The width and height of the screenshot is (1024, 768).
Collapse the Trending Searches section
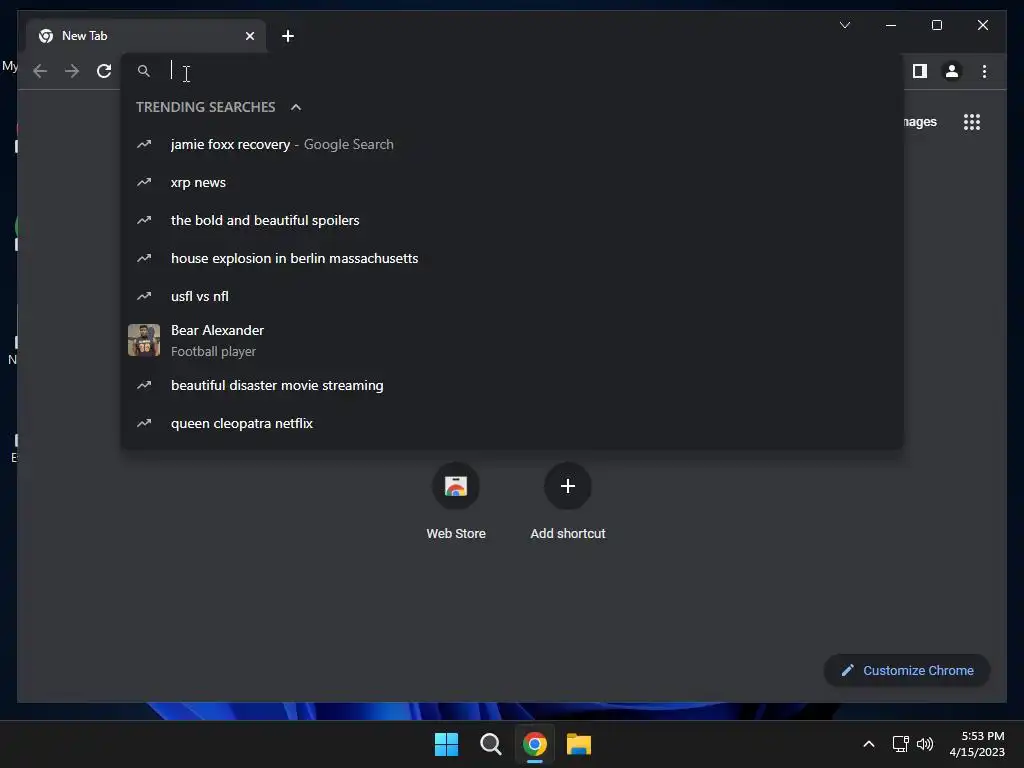(x=296, y=107)
